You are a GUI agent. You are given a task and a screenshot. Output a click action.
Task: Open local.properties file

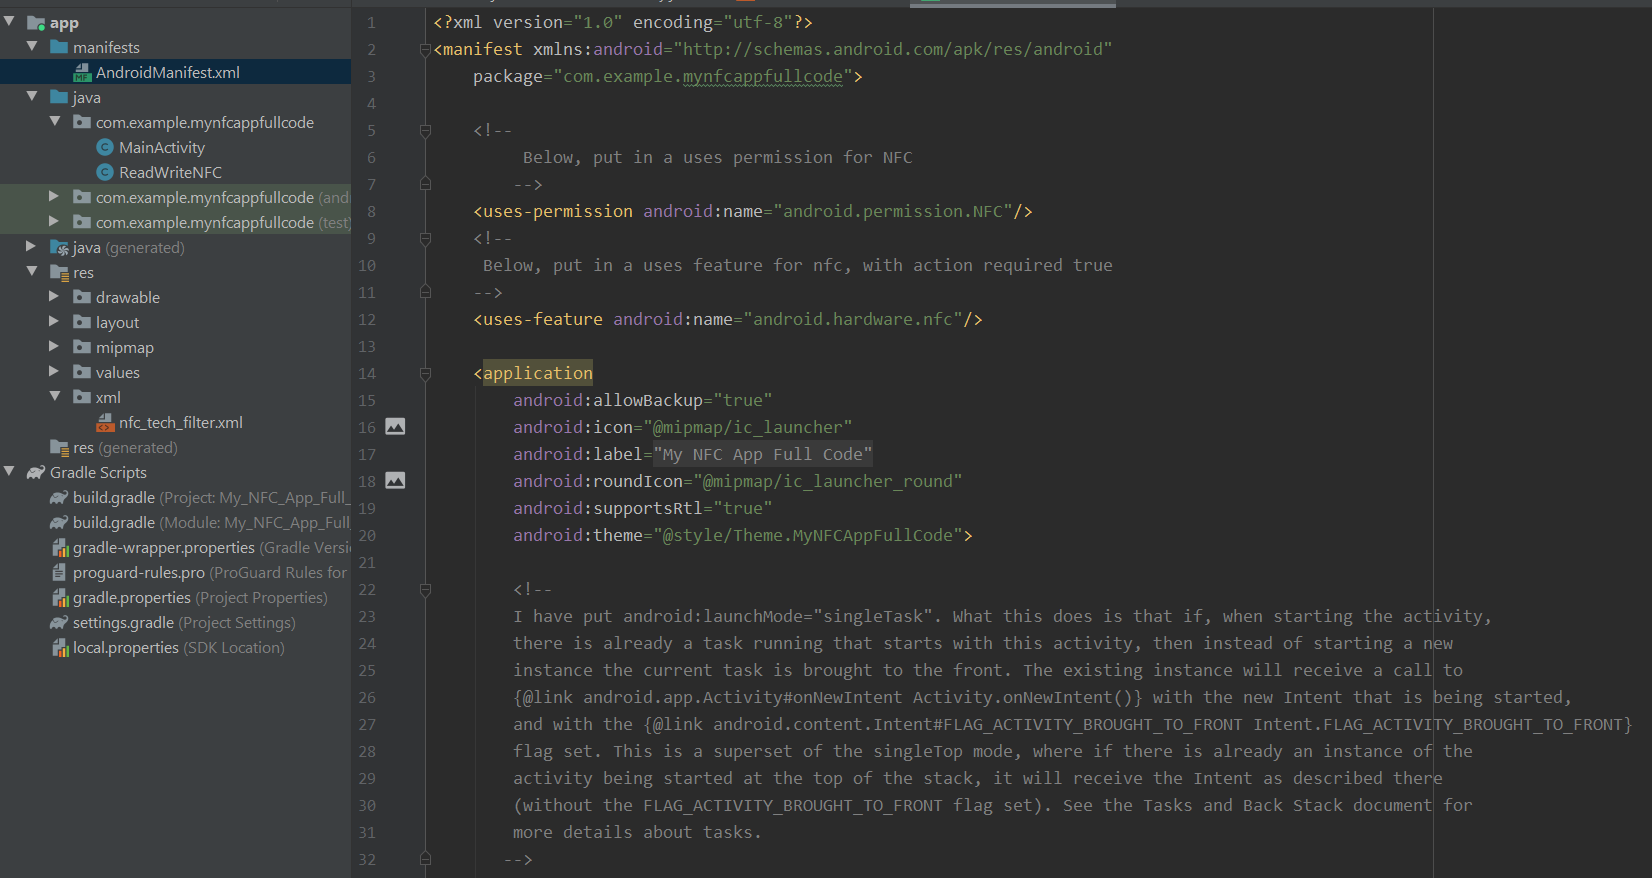[x=125, y=648]
